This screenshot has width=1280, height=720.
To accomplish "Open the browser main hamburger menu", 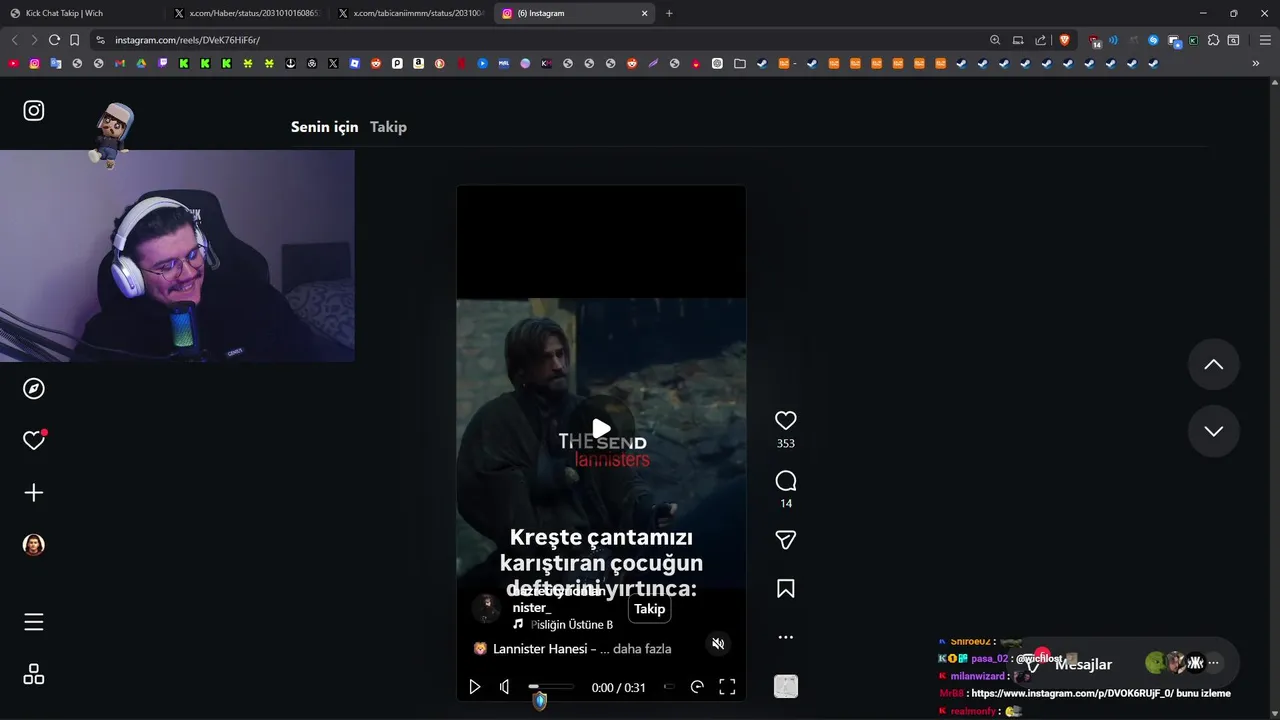I will pos(1265,40).
